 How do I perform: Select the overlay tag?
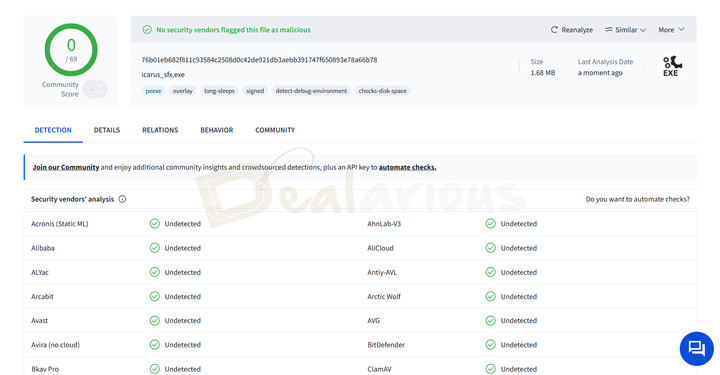tap(182, 91)
